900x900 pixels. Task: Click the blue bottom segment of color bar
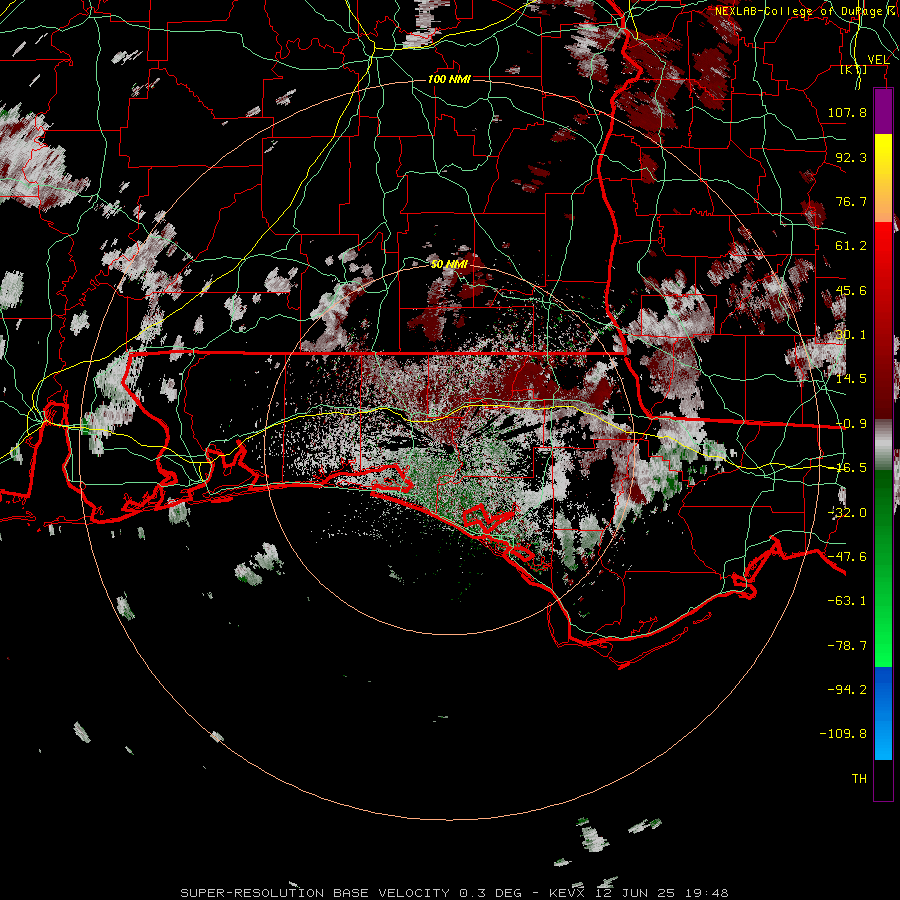tap(883, 713)
